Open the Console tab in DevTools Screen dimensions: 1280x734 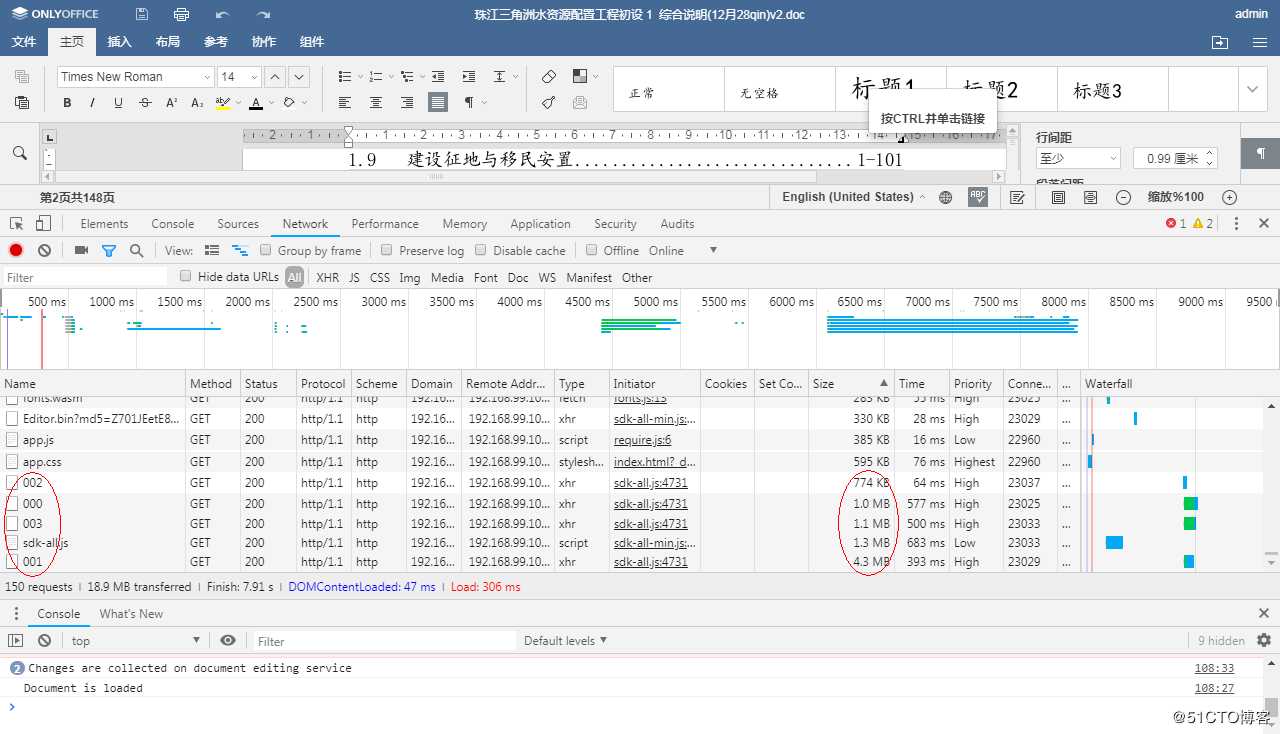(173, 224)
